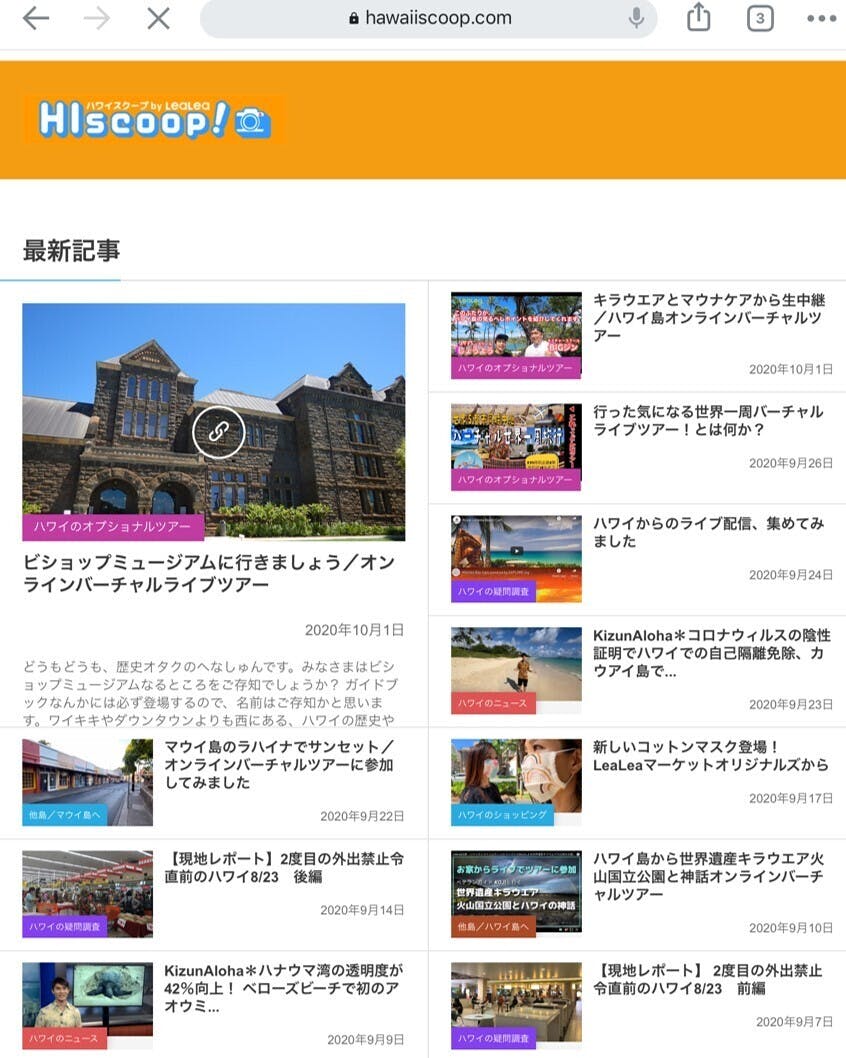Select the 最新記事 section tab
Image resolution: width=846 pixels, height=1058 pixels.
coord(71,251)
